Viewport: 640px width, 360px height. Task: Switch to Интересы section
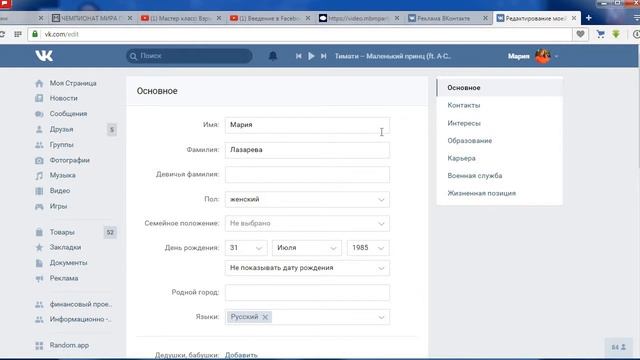point(464,123)
